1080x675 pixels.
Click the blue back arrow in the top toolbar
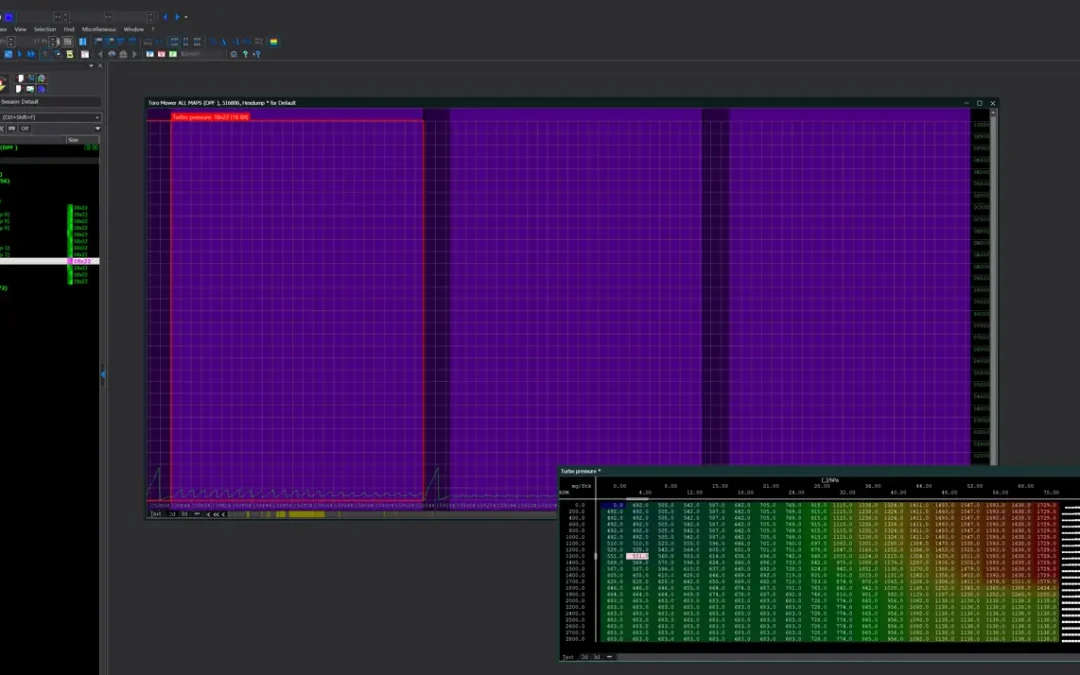(165, 17)
